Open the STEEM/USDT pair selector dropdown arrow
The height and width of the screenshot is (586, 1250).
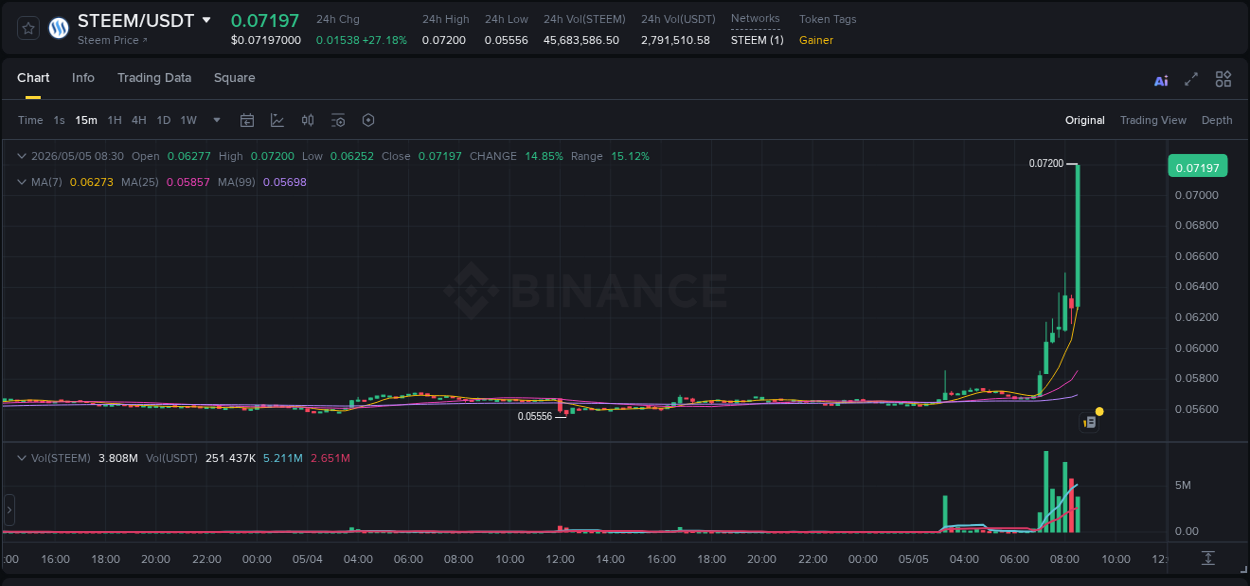[206, 20]
